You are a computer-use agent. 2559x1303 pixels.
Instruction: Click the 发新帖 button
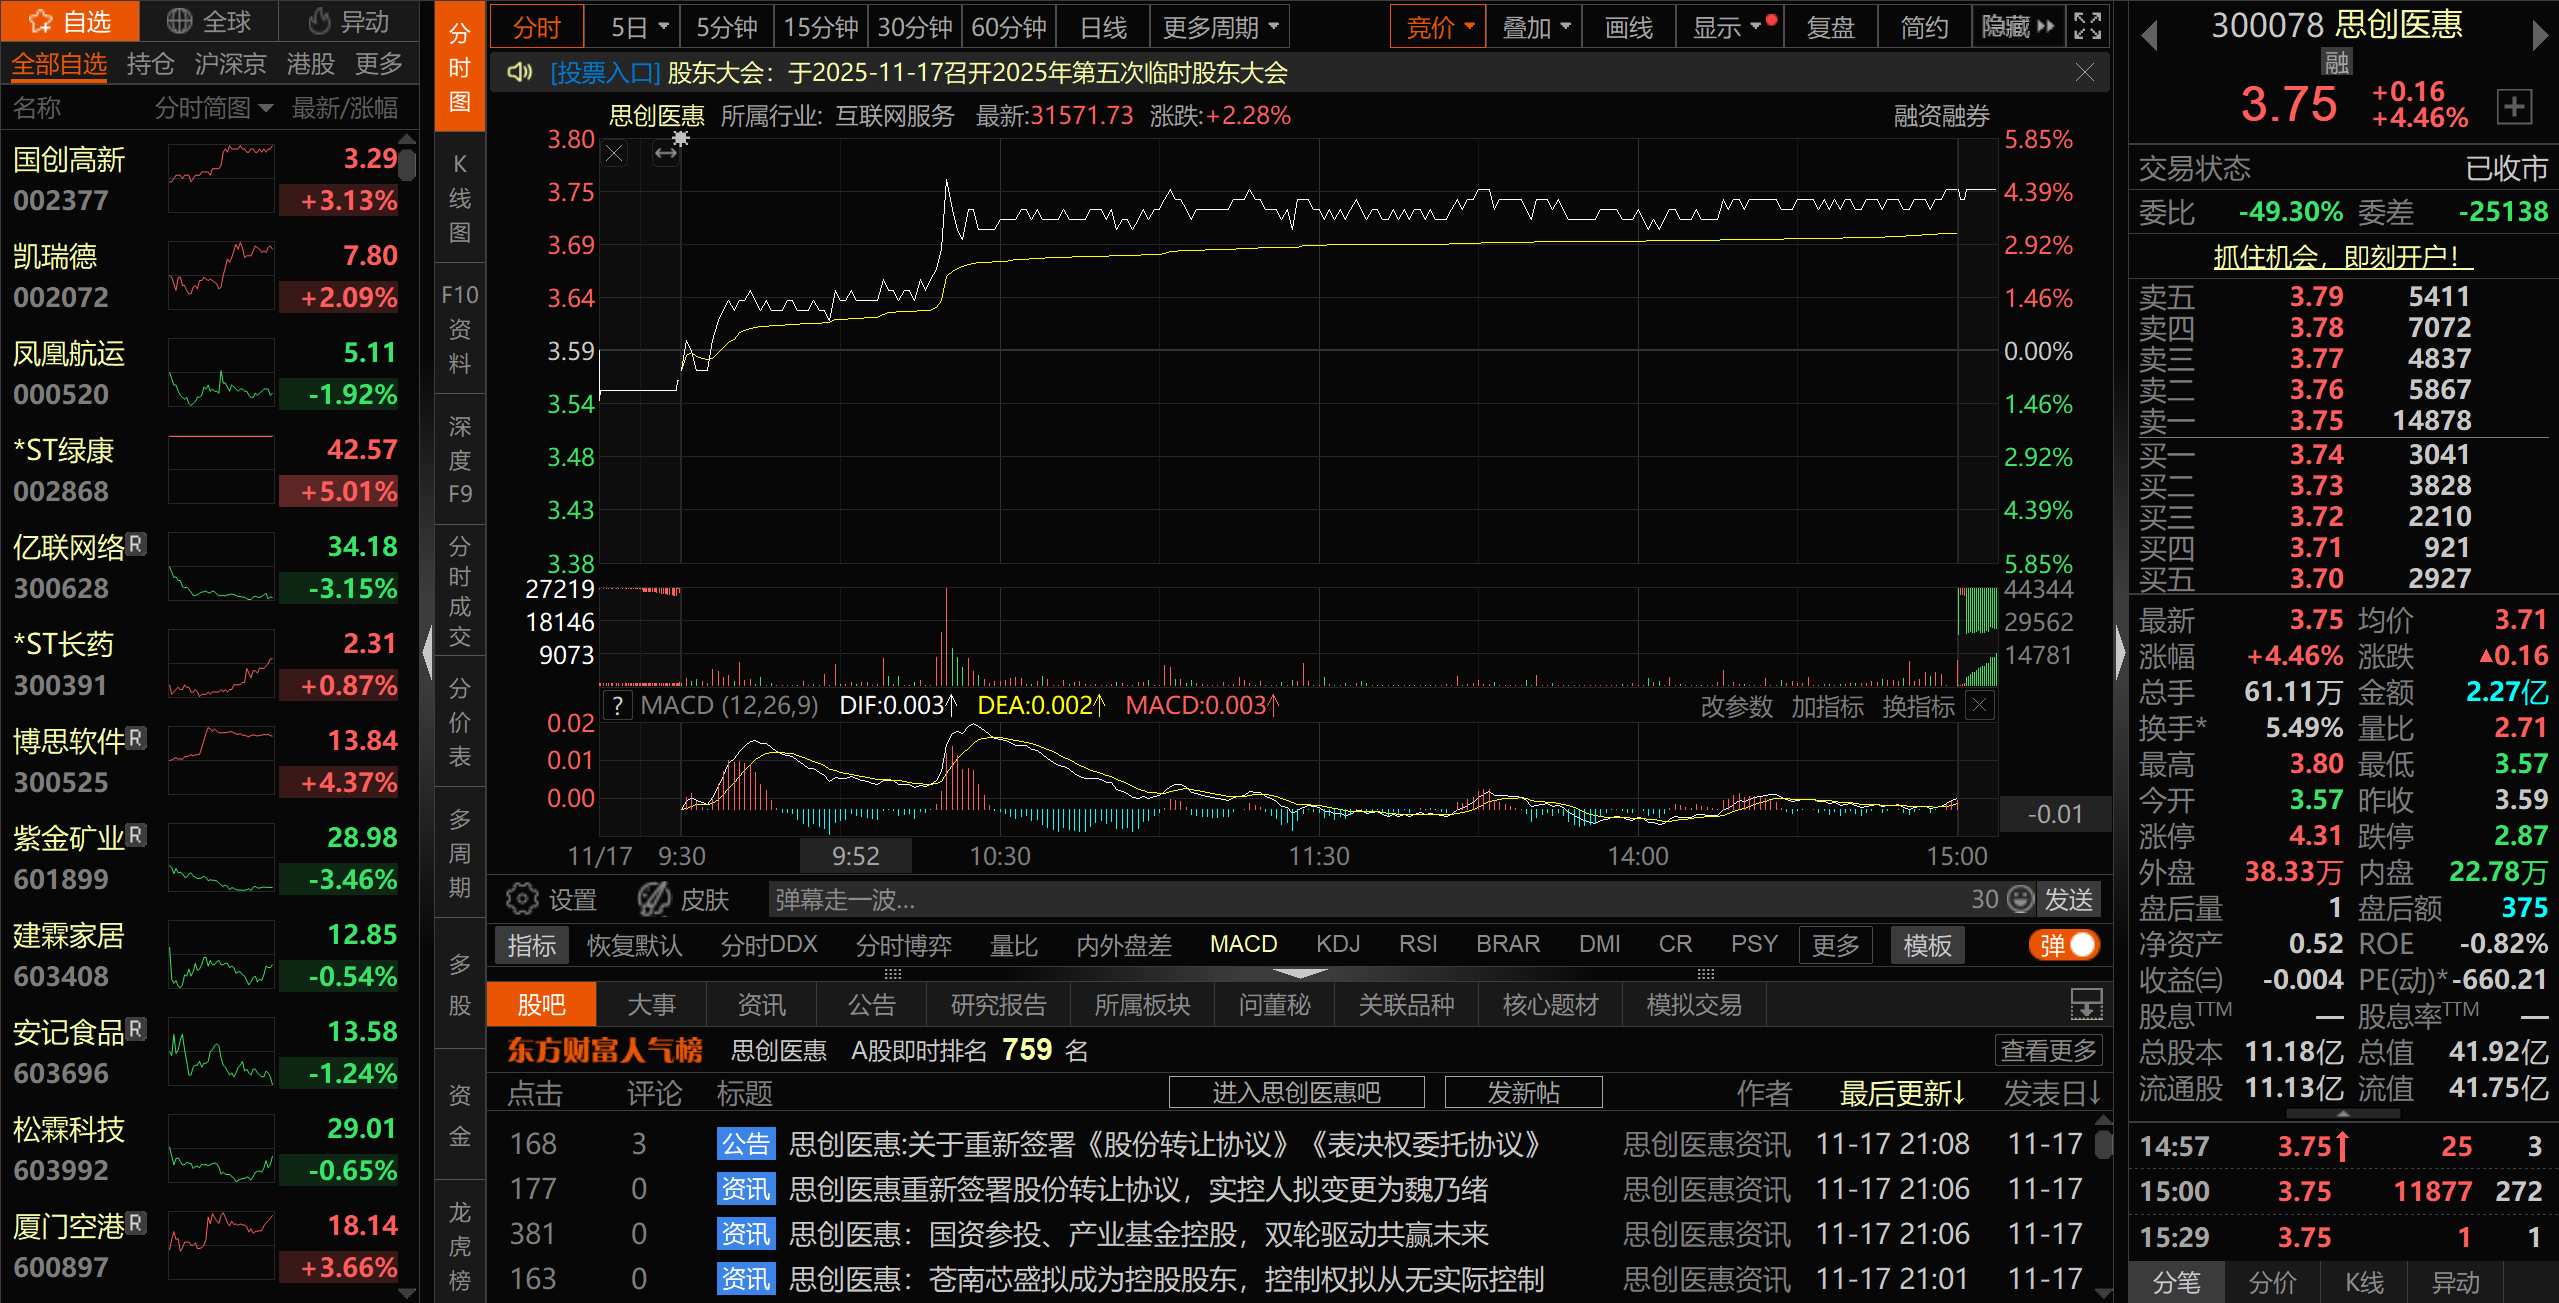[1522, 1092]
